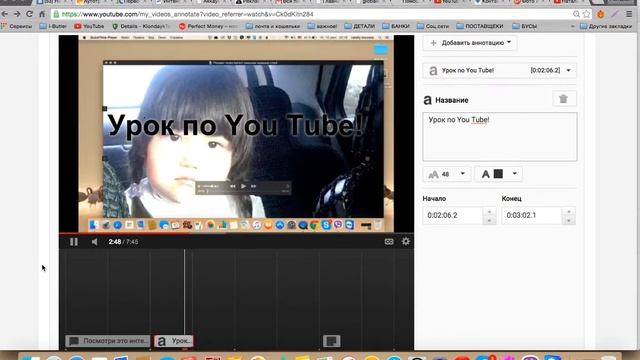
Task: Go forward in the browser
Action: [x=17, y=14]
